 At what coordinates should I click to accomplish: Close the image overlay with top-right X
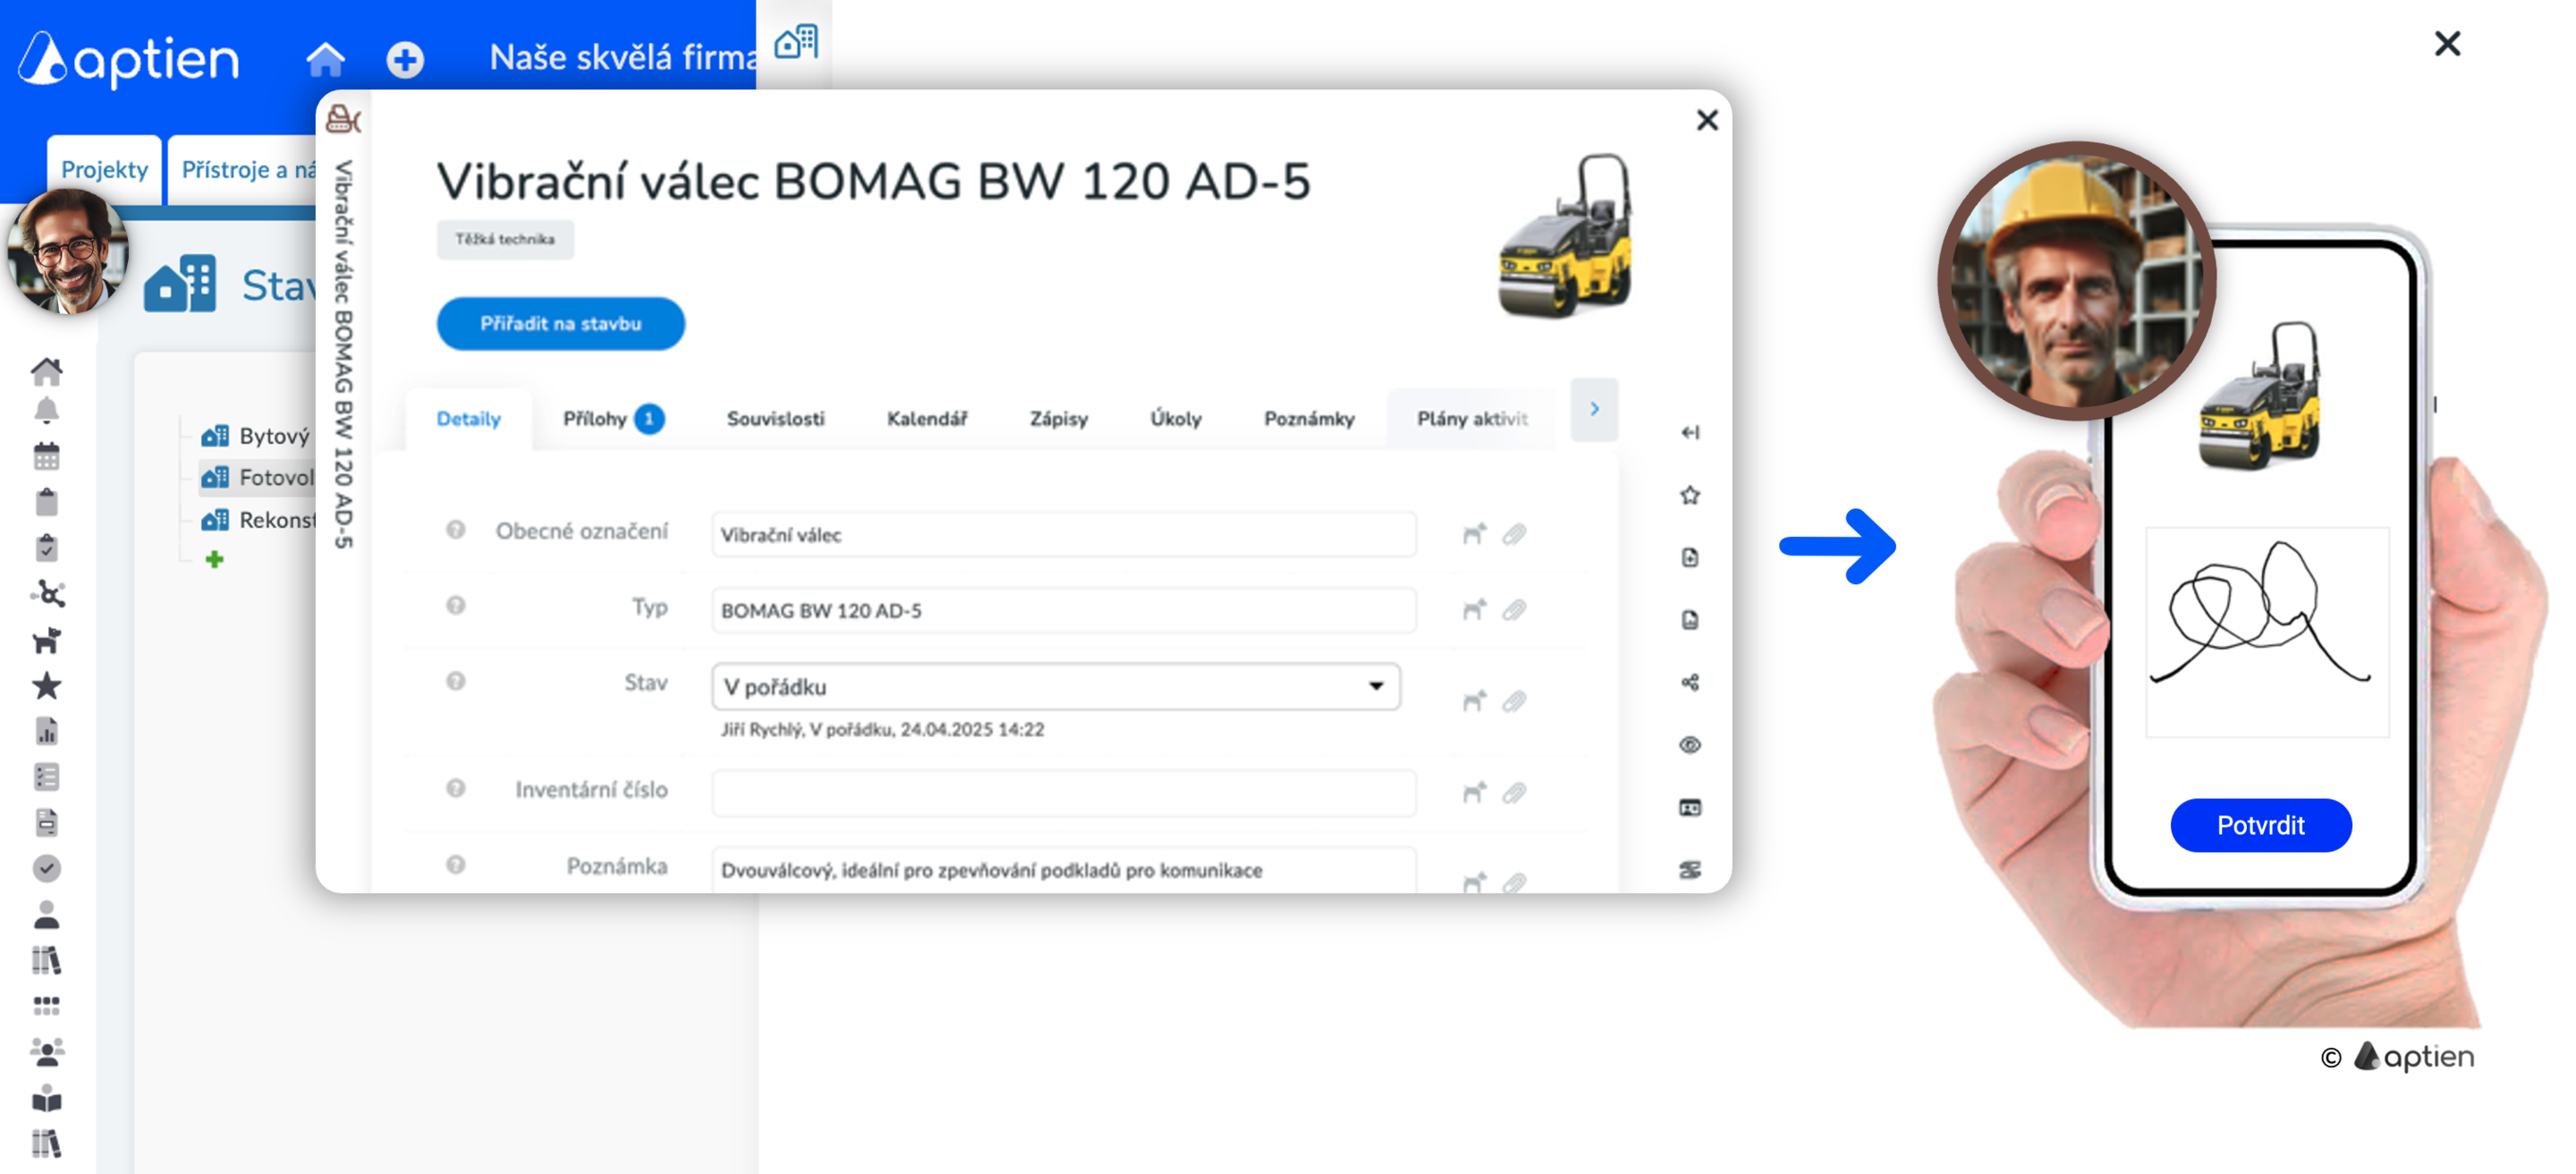(x=2447, y=43)
